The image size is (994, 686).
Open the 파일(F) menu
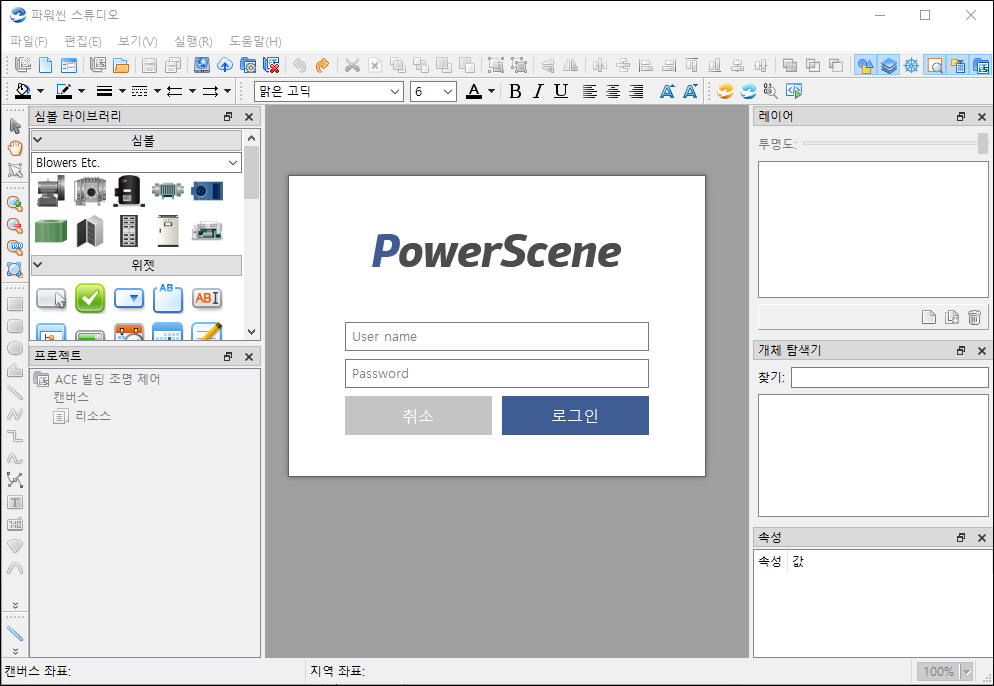(29, 41)
